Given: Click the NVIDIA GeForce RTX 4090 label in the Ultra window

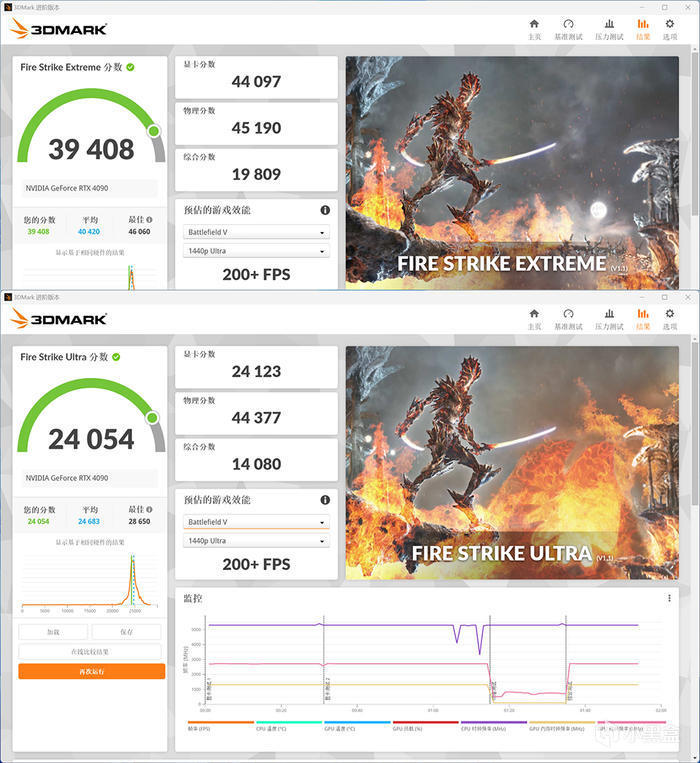Looking at the screenshot, I should tap(67, 478).
